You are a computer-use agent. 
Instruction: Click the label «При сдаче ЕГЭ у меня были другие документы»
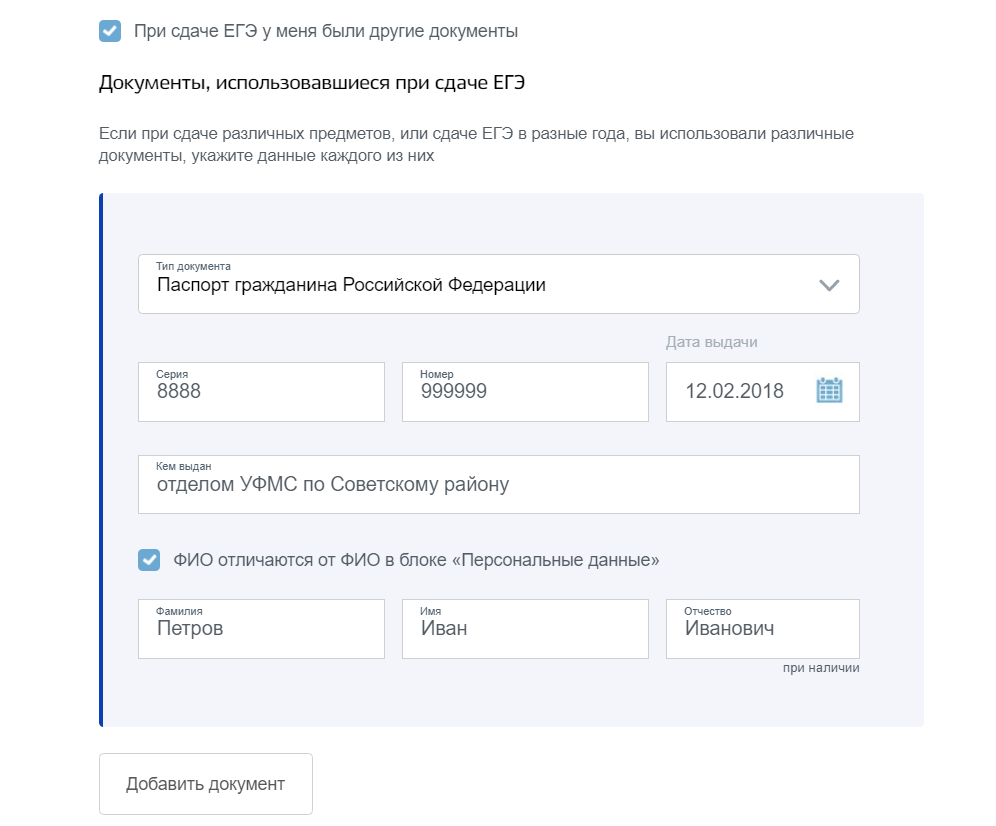(326, 31)
